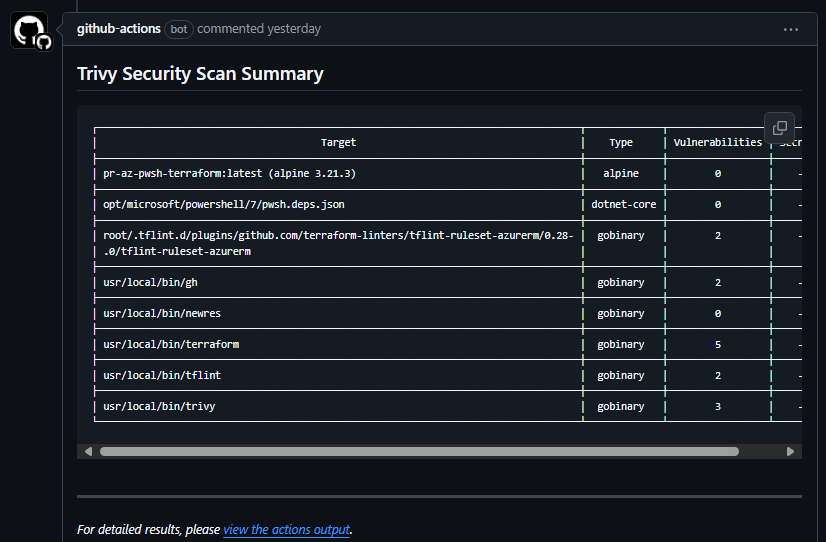Click the 'usr/local/bin/tflint' target
The width and height of the screenshot is (826, 542).
162,376
